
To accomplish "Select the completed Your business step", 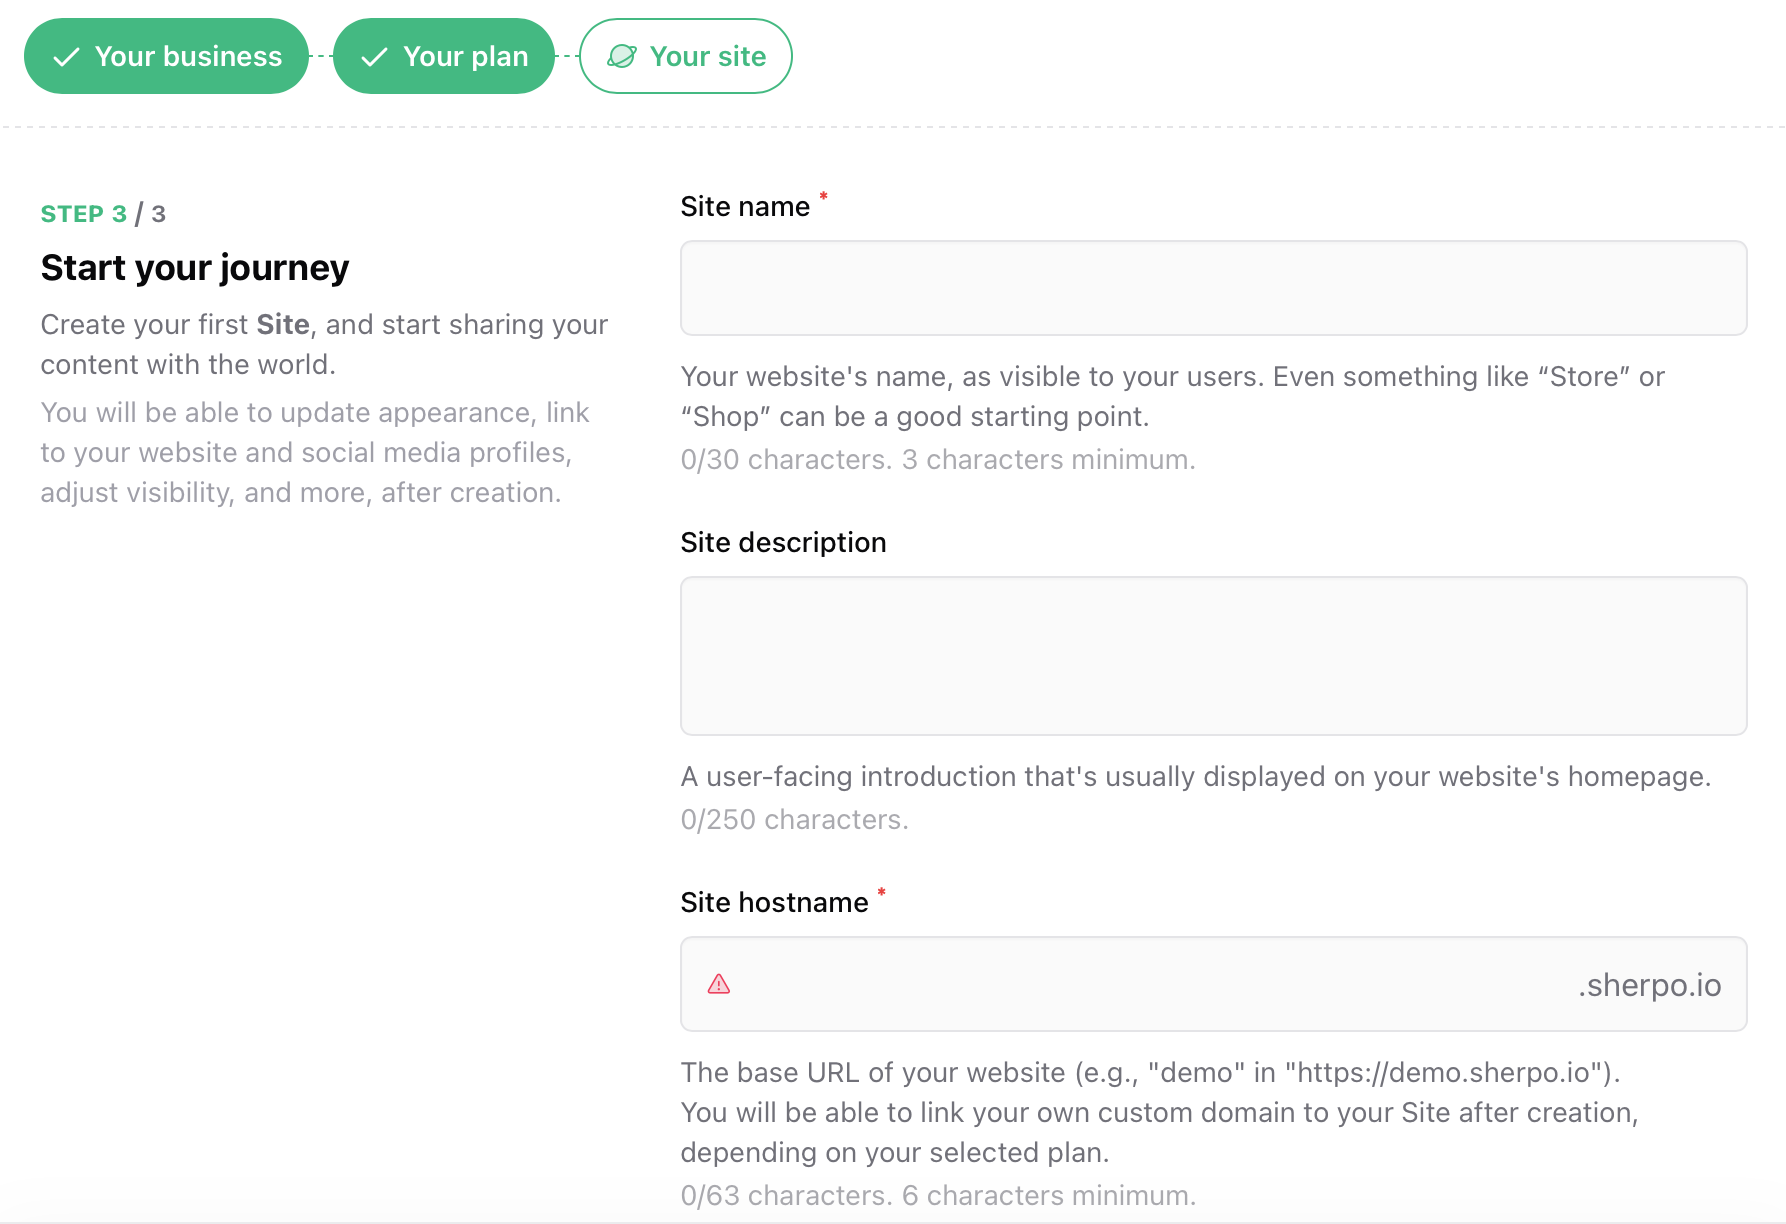I will pyautogui.click(x=166, y=56).
